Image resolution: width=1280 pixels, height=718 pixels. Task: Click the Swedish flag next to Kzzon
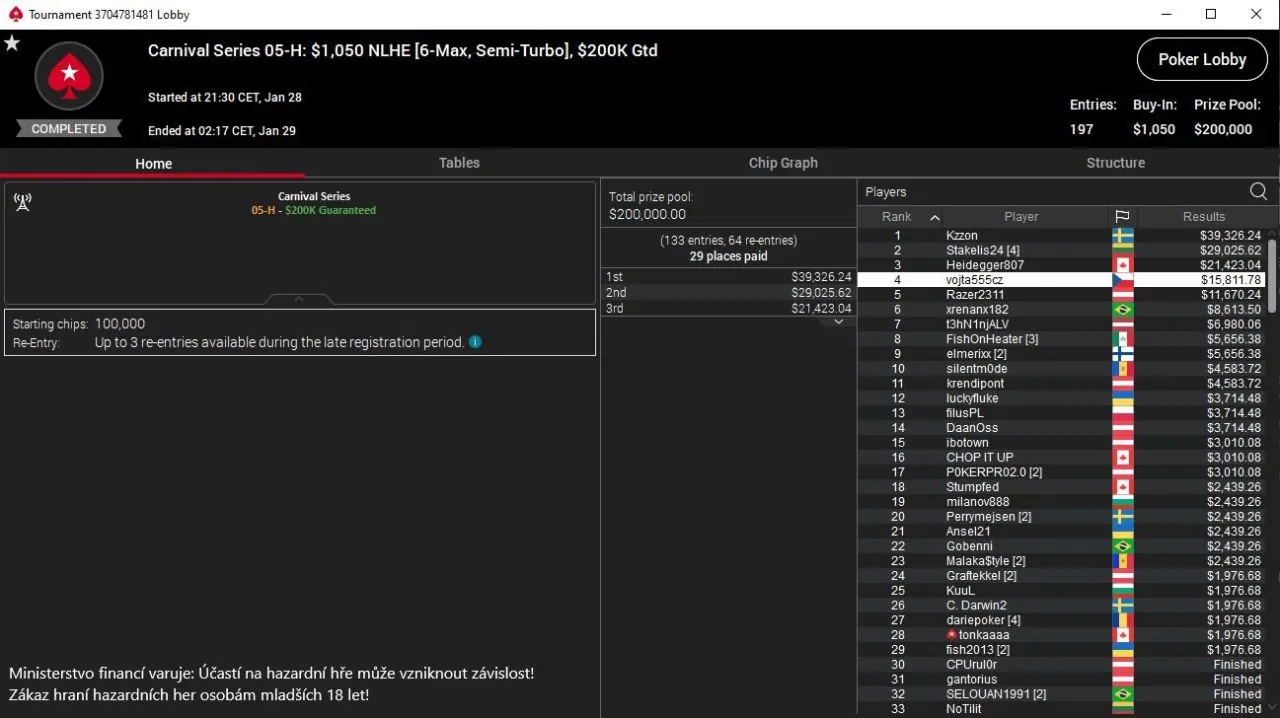(1122, 235)
